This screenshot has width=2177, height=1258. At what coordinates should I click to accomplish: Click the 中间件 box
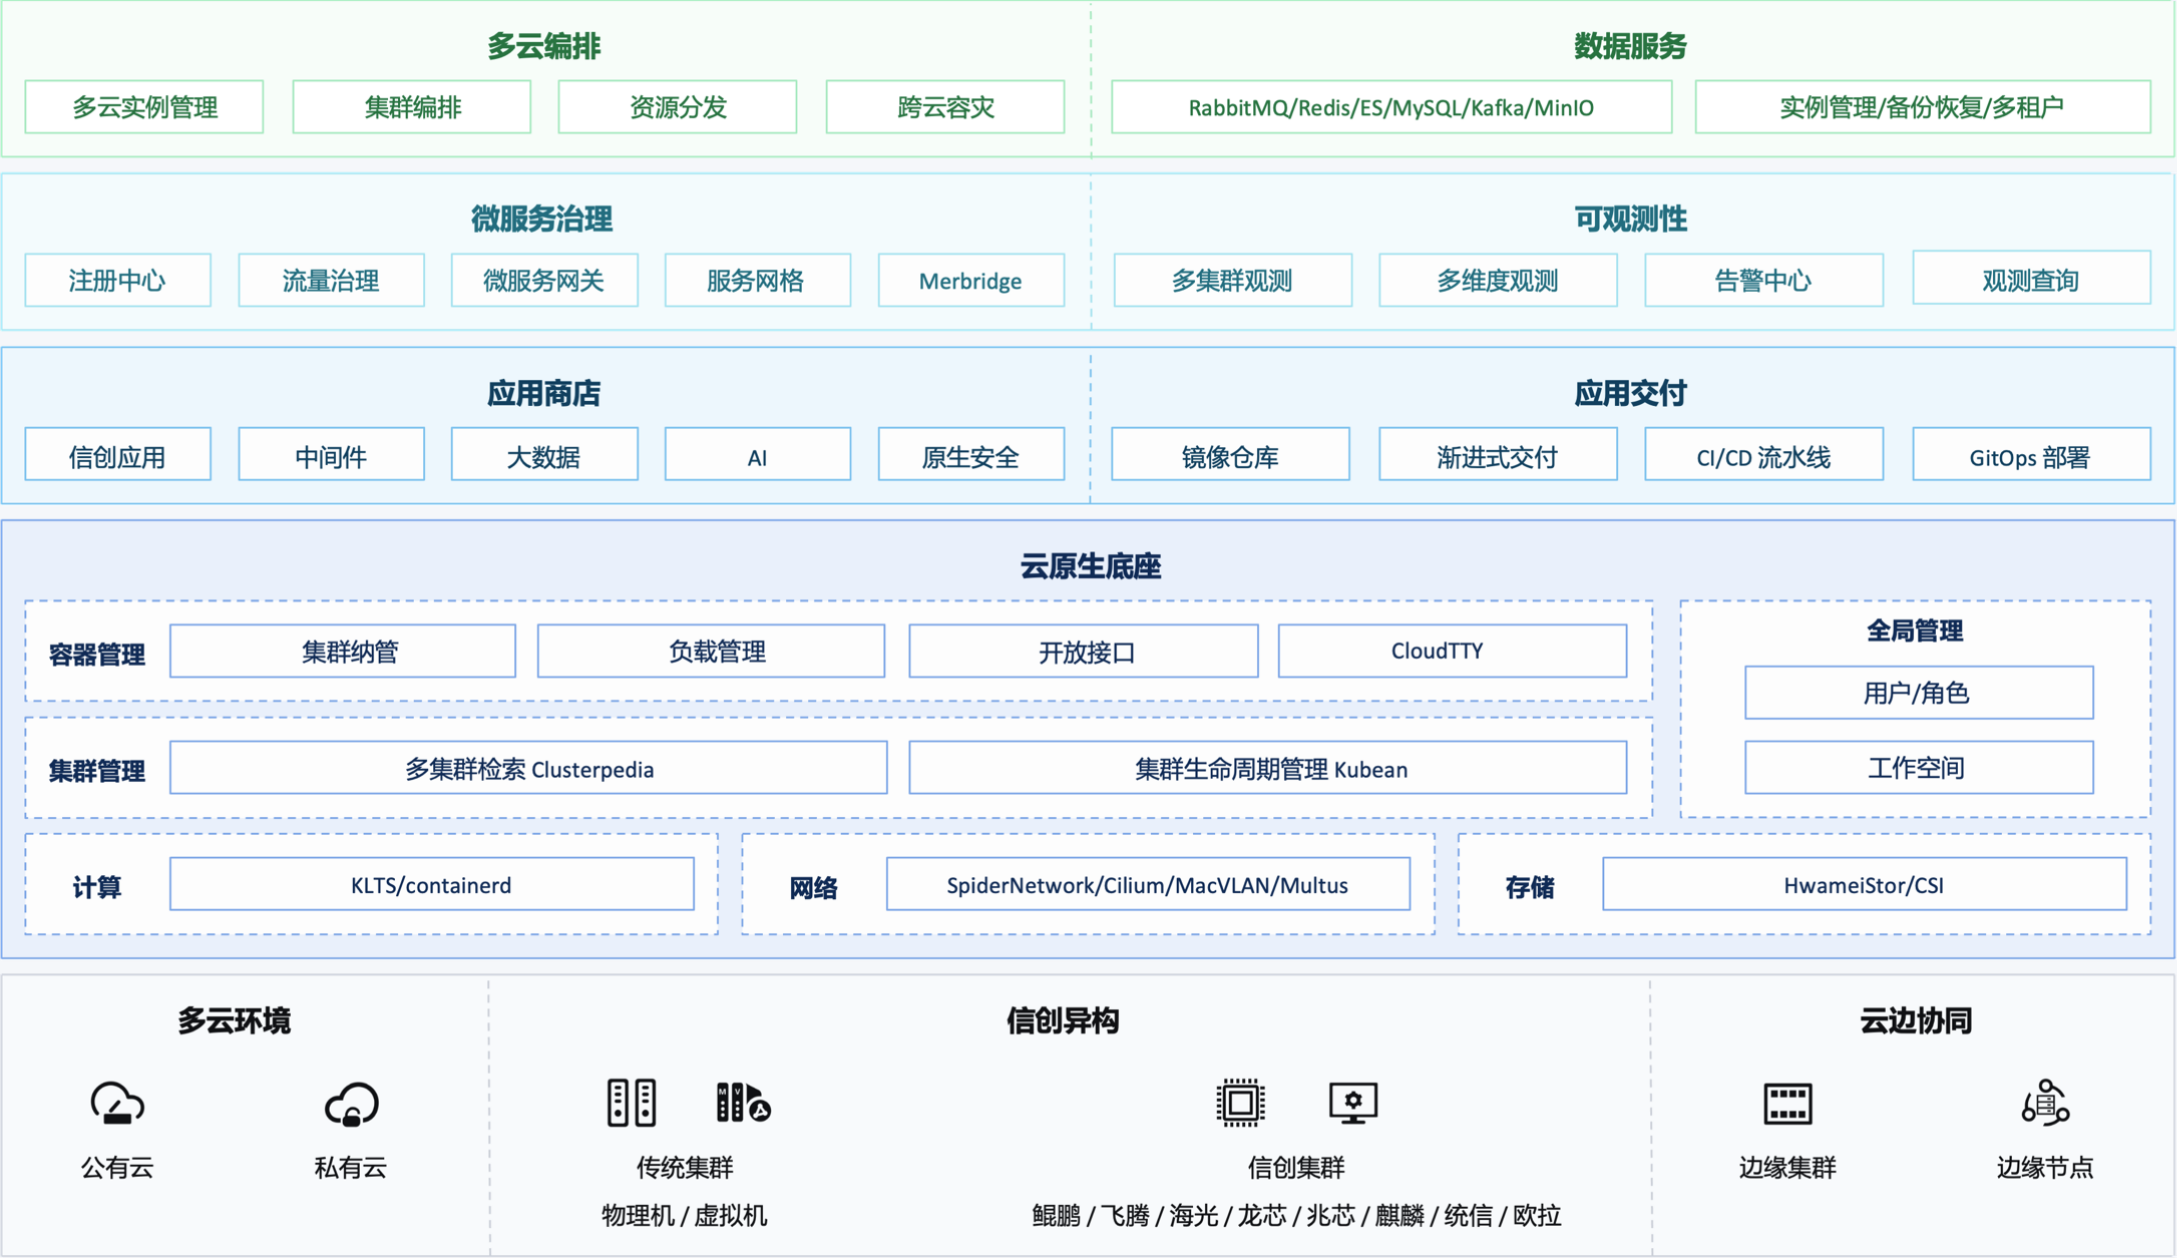[331, 455]
